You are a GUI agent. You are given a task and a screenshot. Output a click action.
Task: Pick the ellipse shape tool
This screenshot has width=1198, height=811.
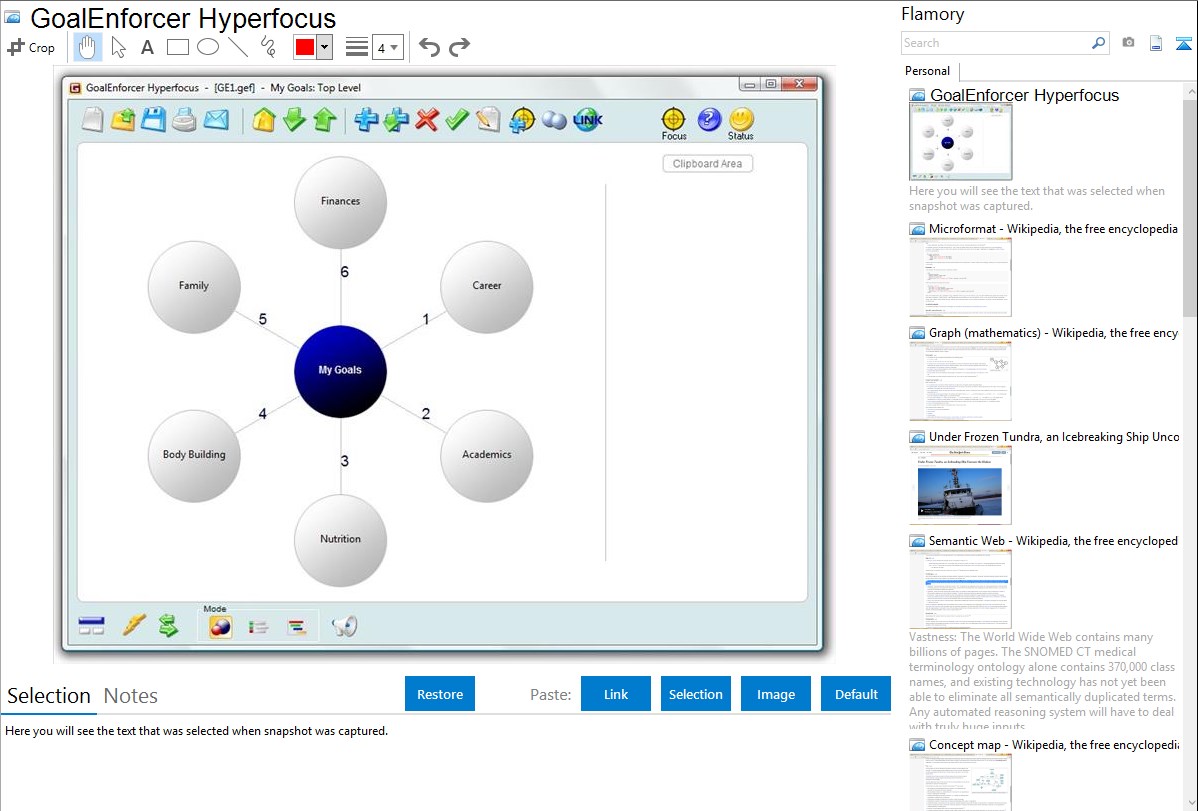pos(207,47)
